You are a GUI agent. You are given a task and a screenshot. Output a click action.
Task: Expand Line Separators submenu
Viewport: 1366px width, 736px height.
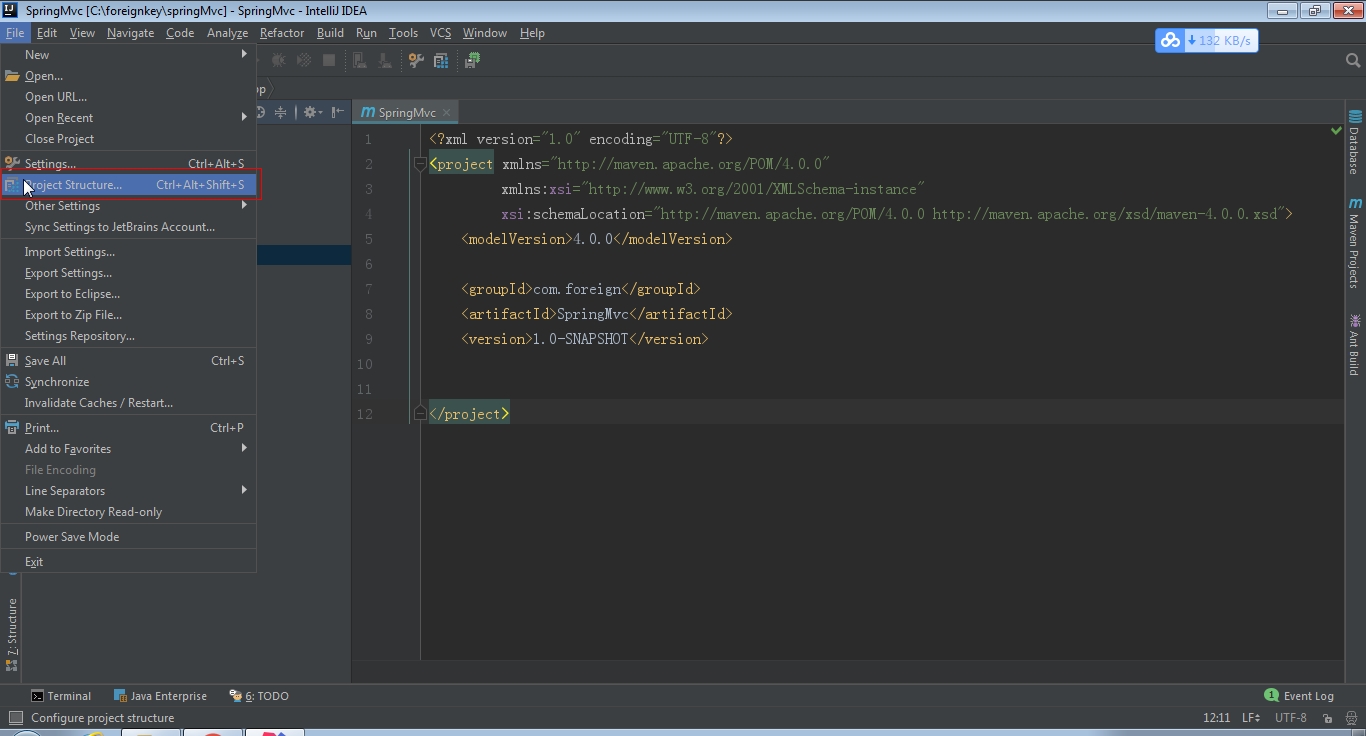click(128, 491)
